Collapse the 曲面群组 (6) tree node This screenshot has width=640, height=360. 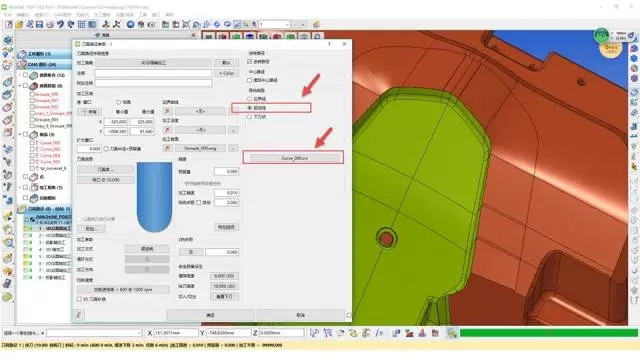[x=20, y=86]
